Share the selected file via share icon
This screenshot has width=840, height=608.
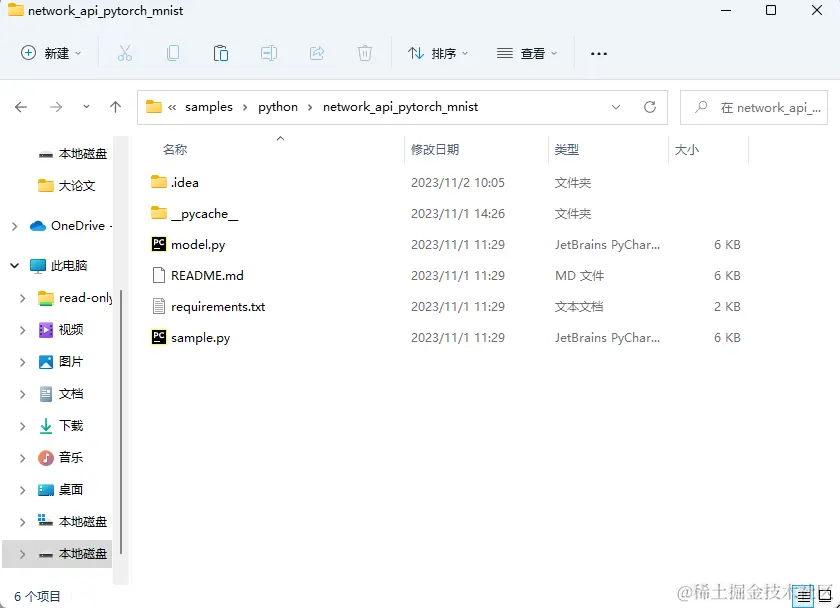(316, 55)
